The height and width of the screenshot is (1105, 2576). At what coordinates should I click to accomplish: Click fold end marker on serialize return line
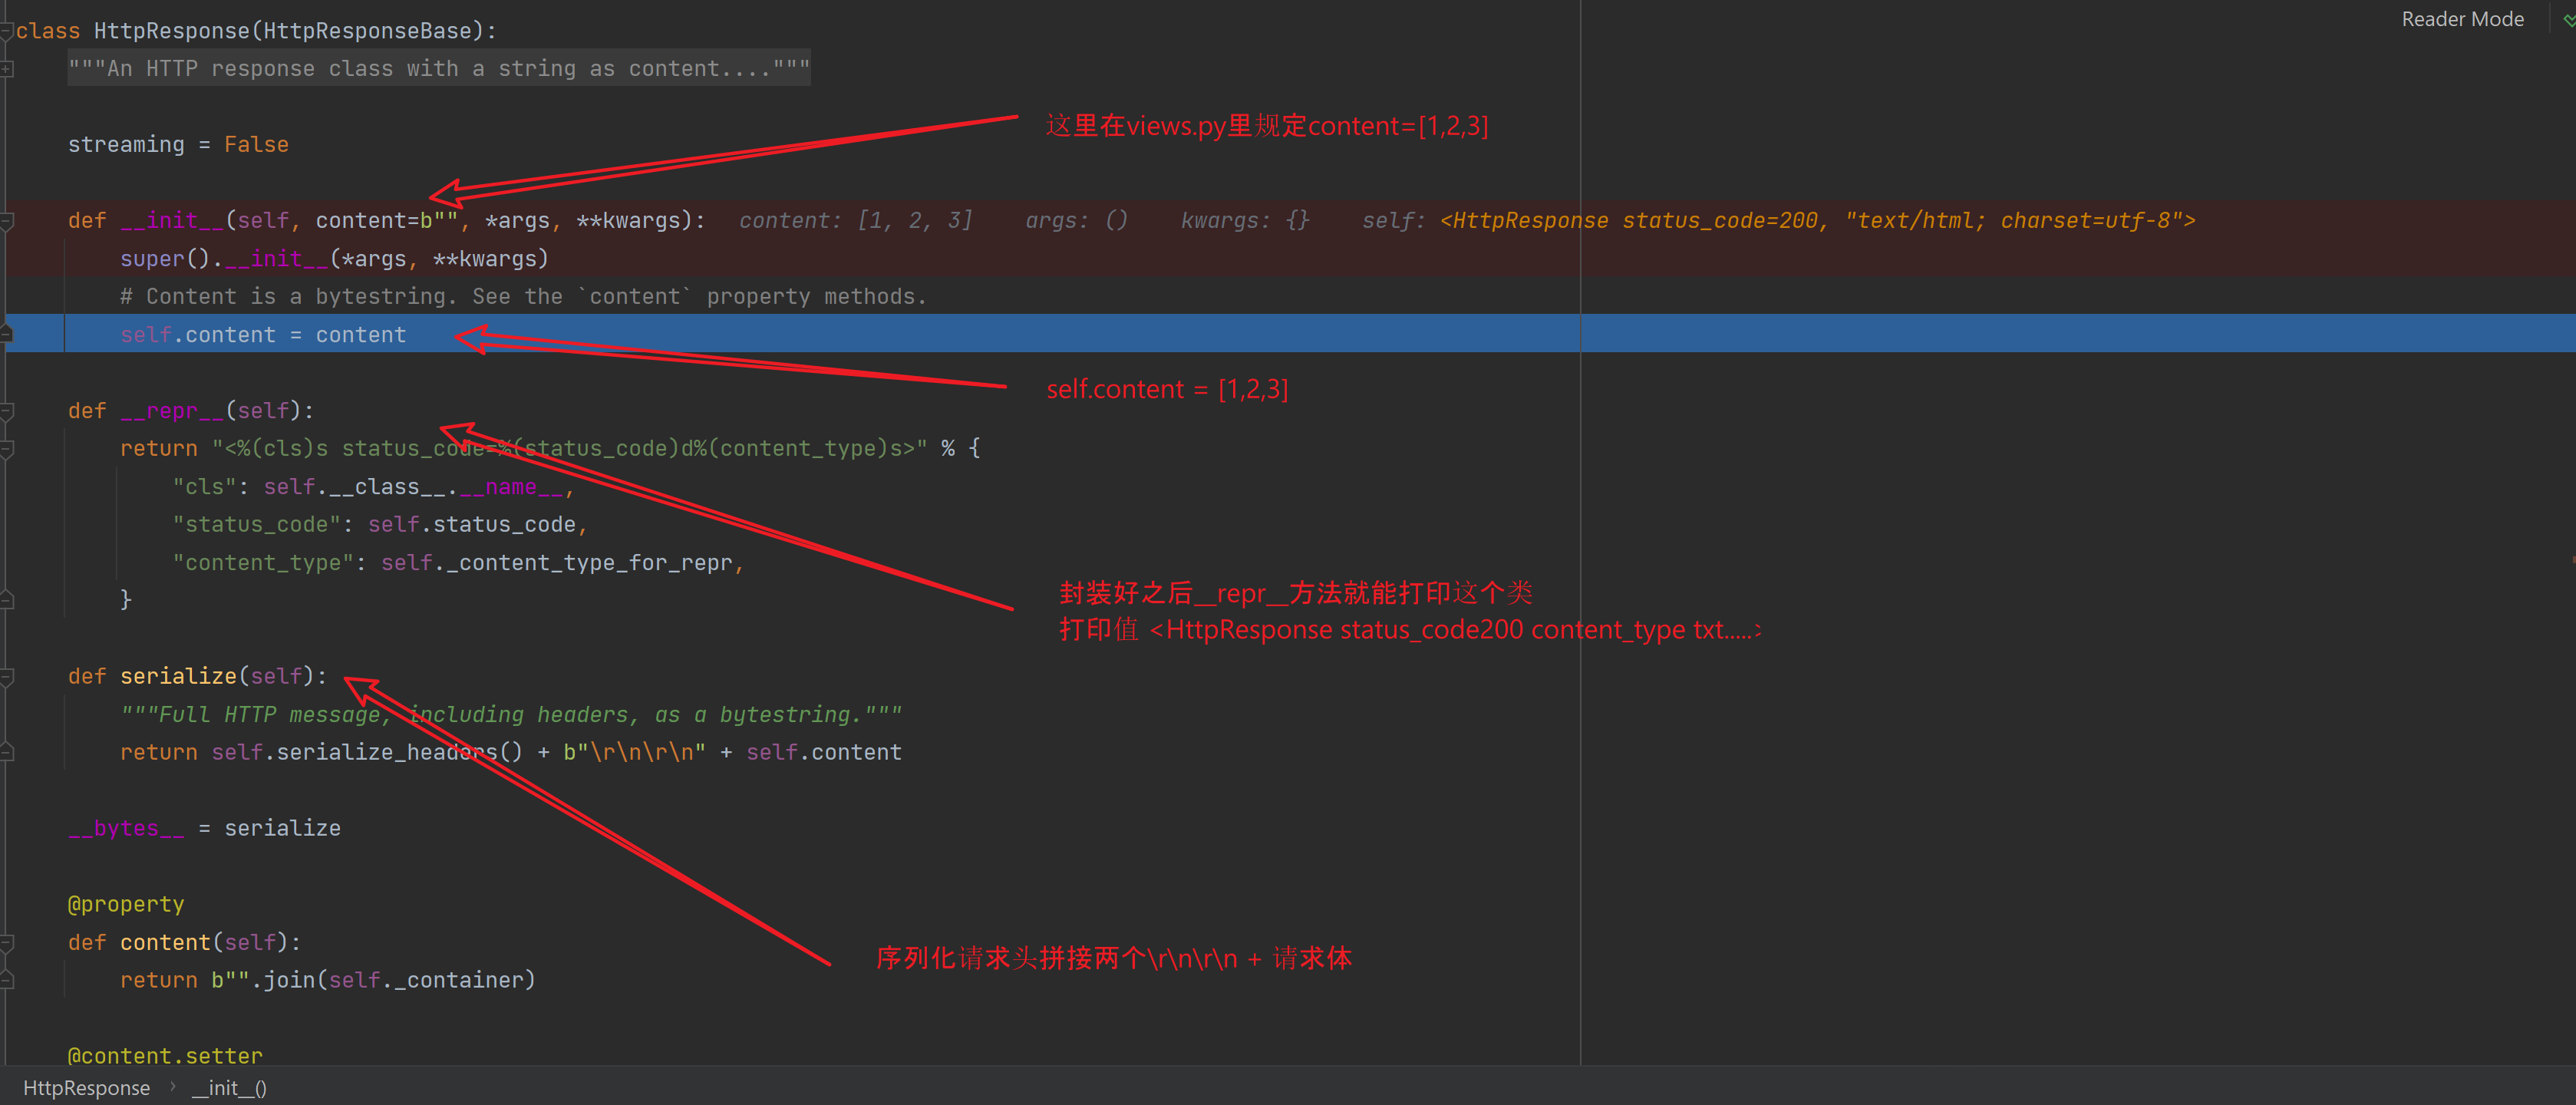click(6, 752)
